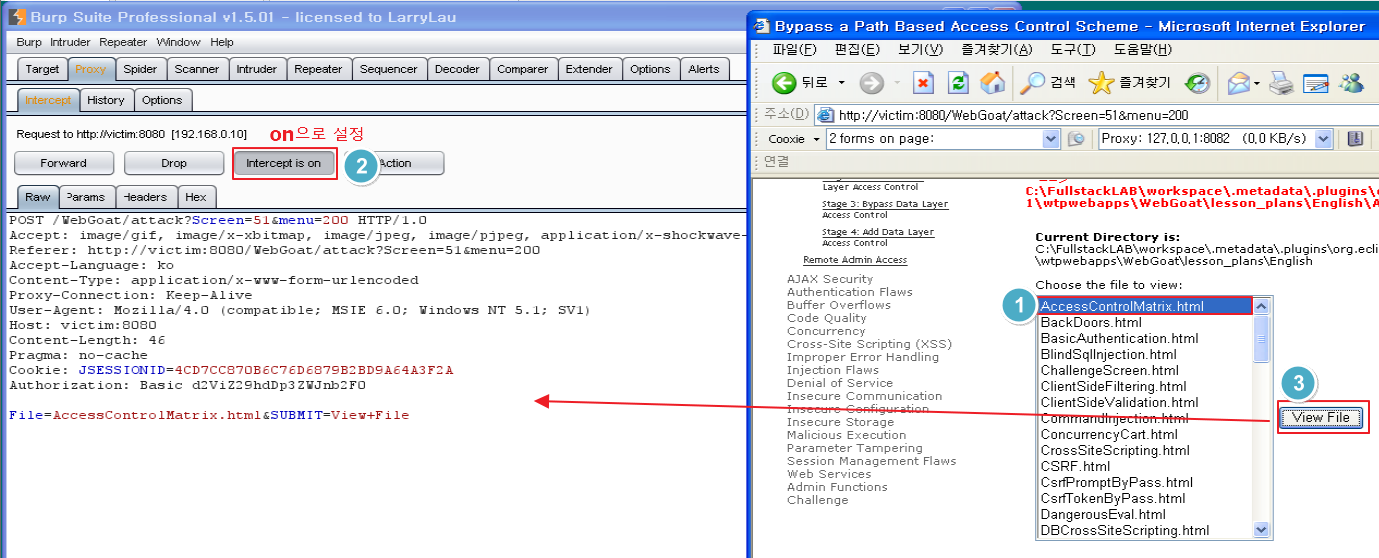
Task: Click the Drop button in Burp
Action: 174,163
